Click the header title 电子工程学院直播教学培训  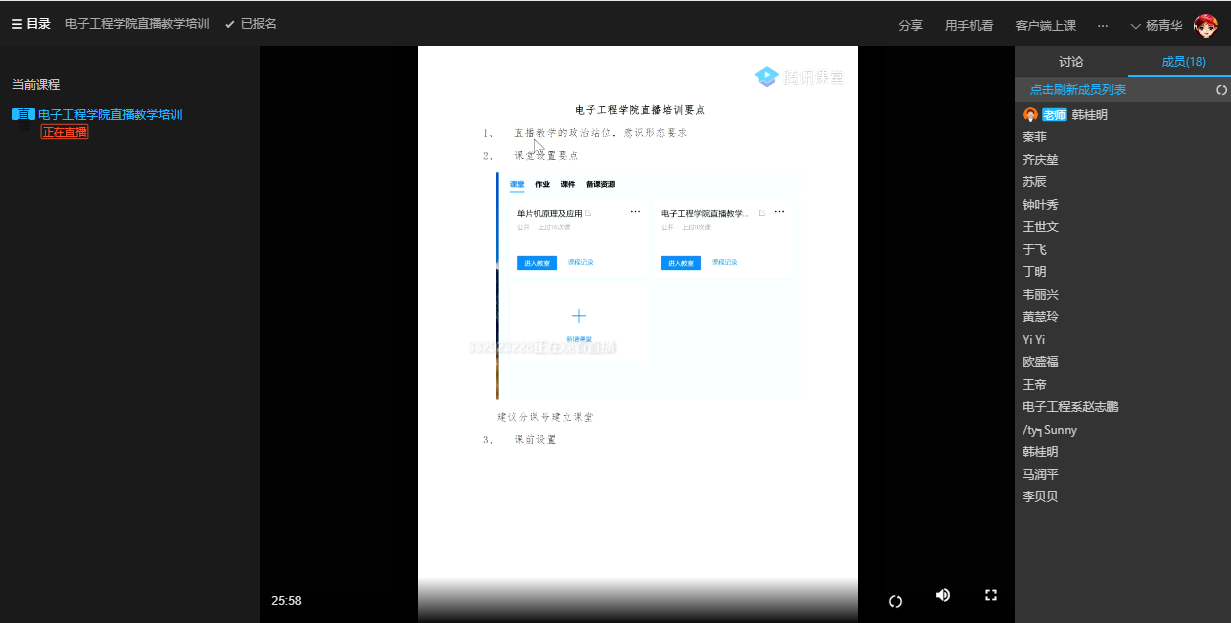(137, 24)
